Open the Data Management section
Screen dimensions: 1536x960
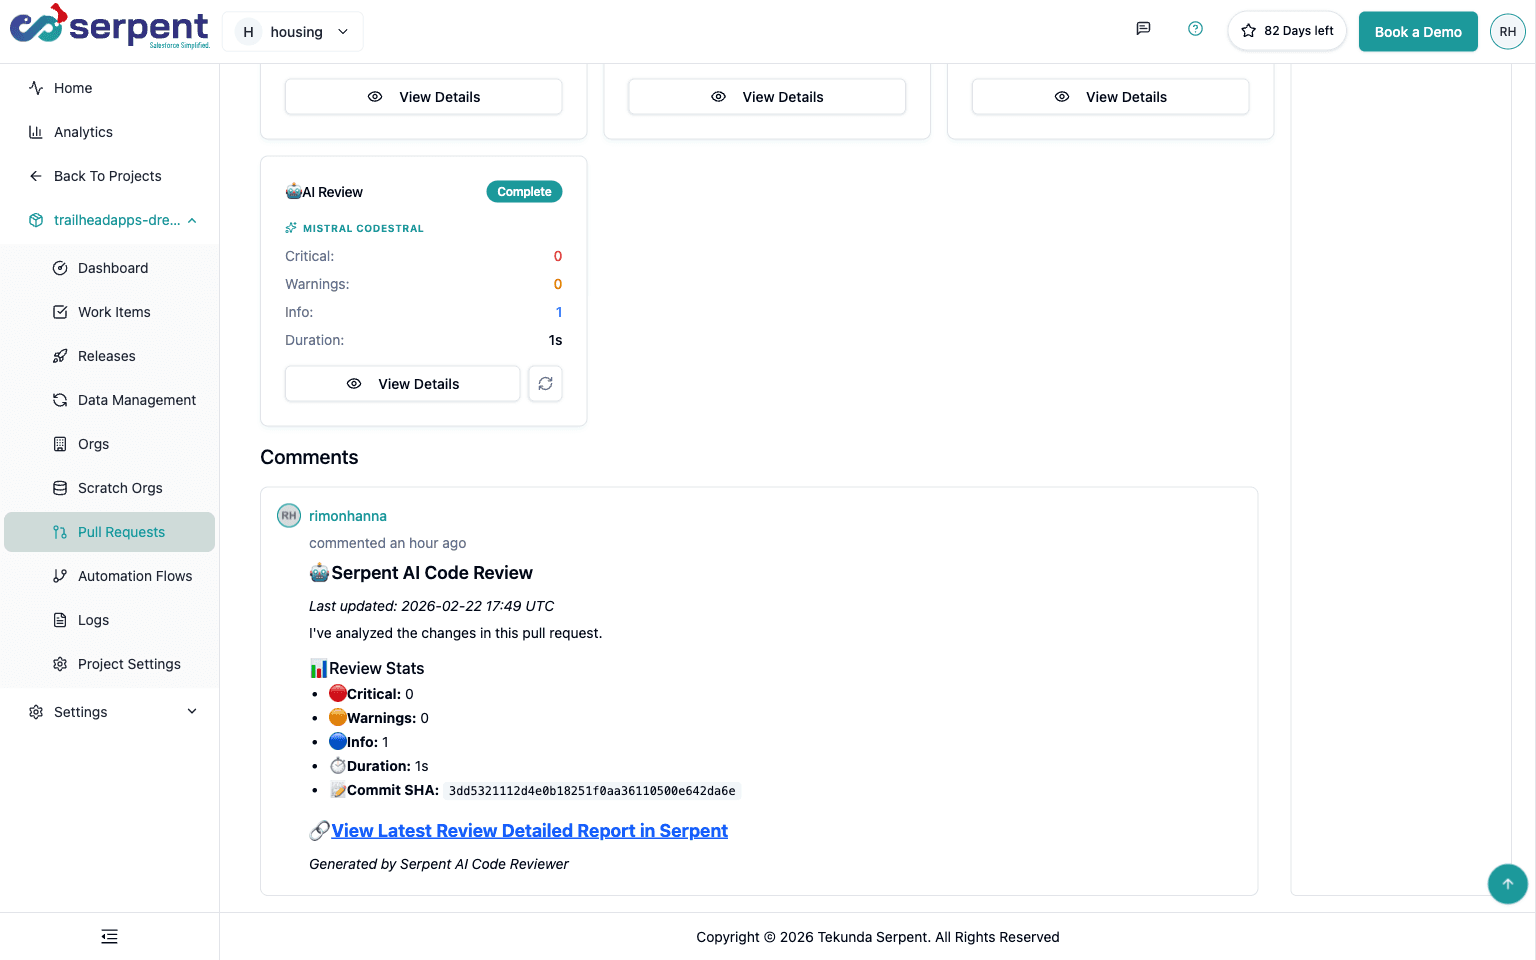(136, 400)
